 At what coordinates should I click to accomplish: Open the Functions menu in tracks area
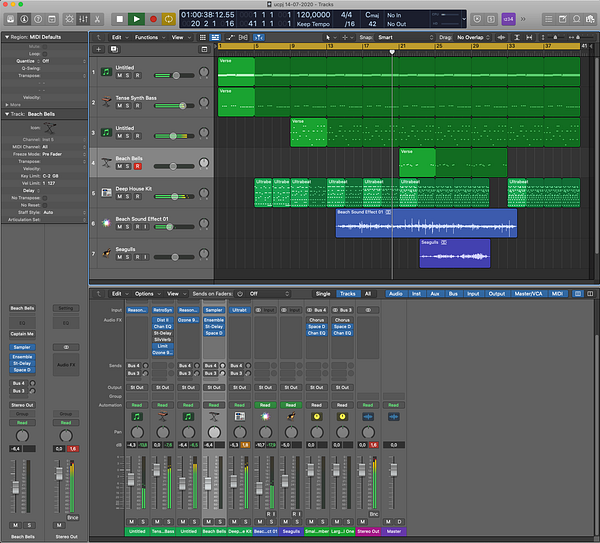(x=147, y=37)
